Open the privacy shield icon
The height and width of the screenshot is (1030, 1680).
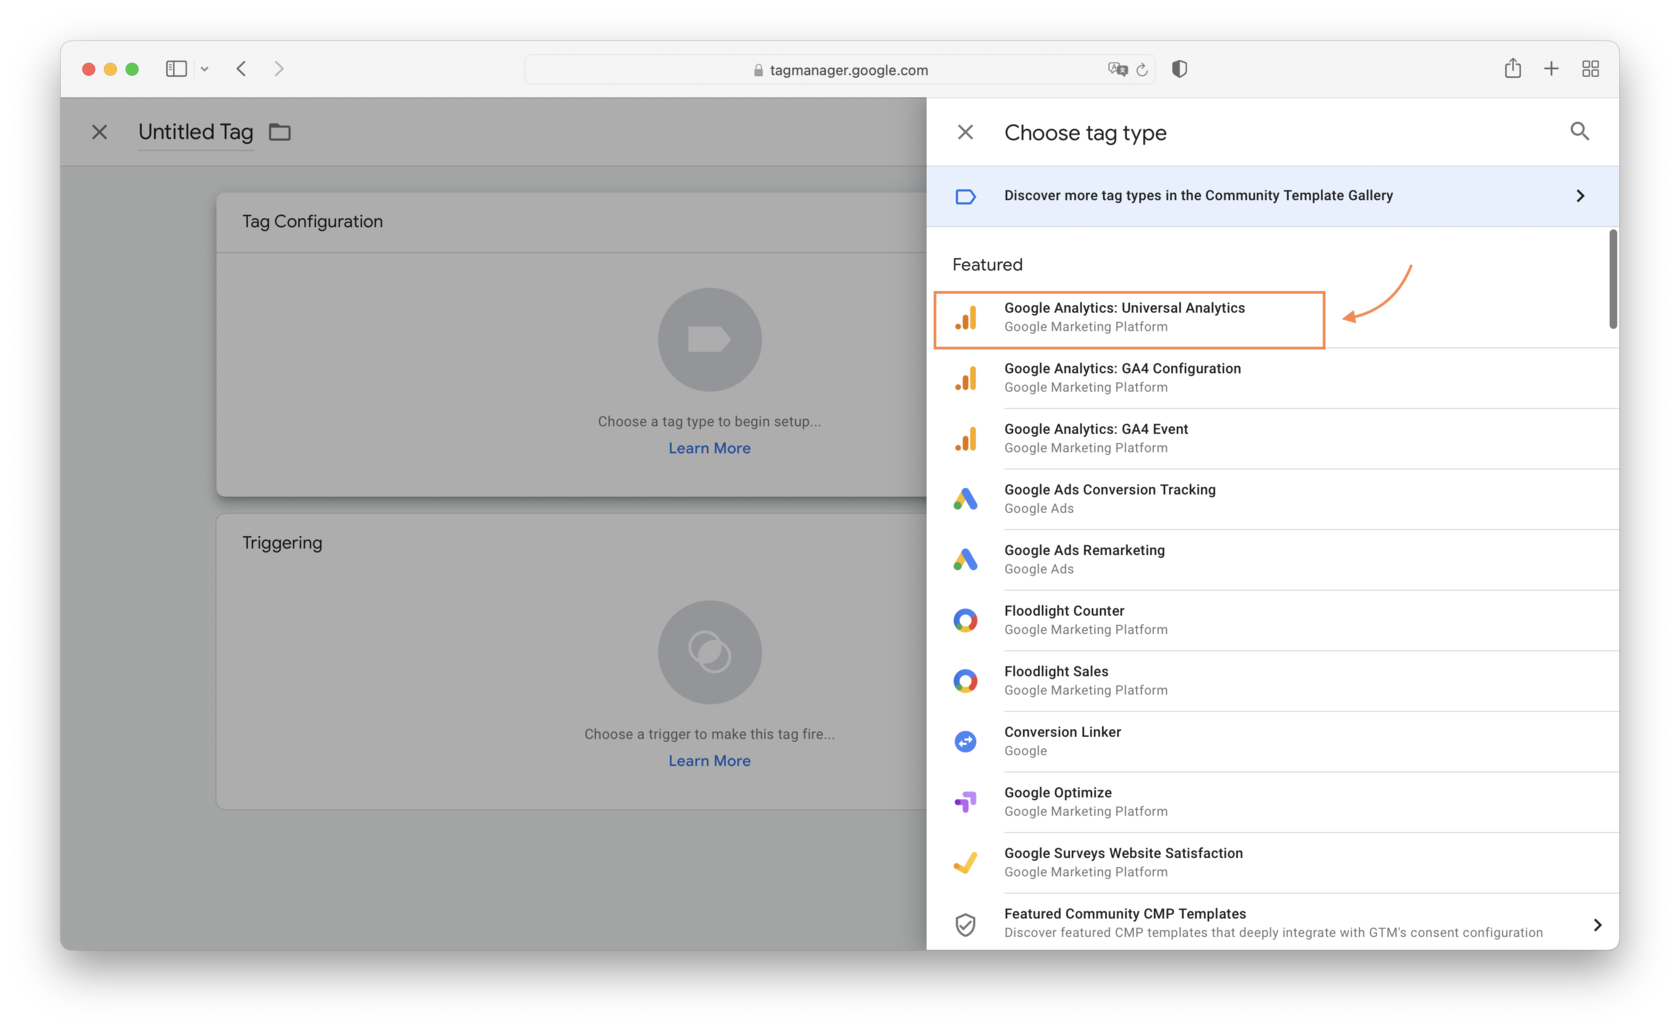point(1179,69)
